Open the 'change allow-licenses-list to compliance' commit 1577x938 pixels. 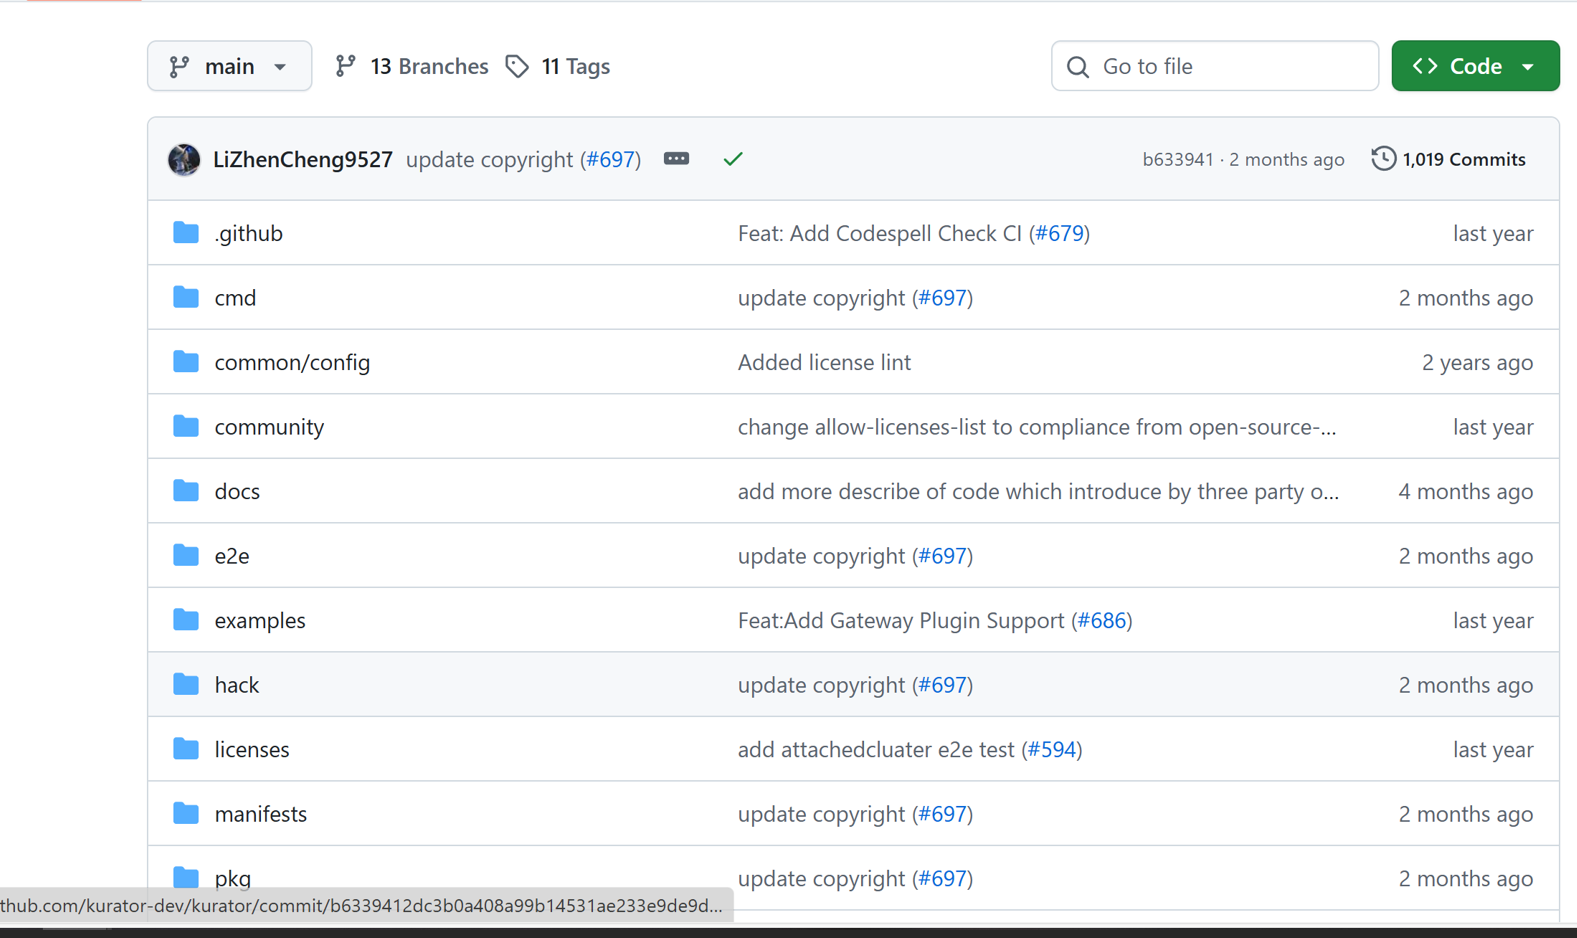1037,427
